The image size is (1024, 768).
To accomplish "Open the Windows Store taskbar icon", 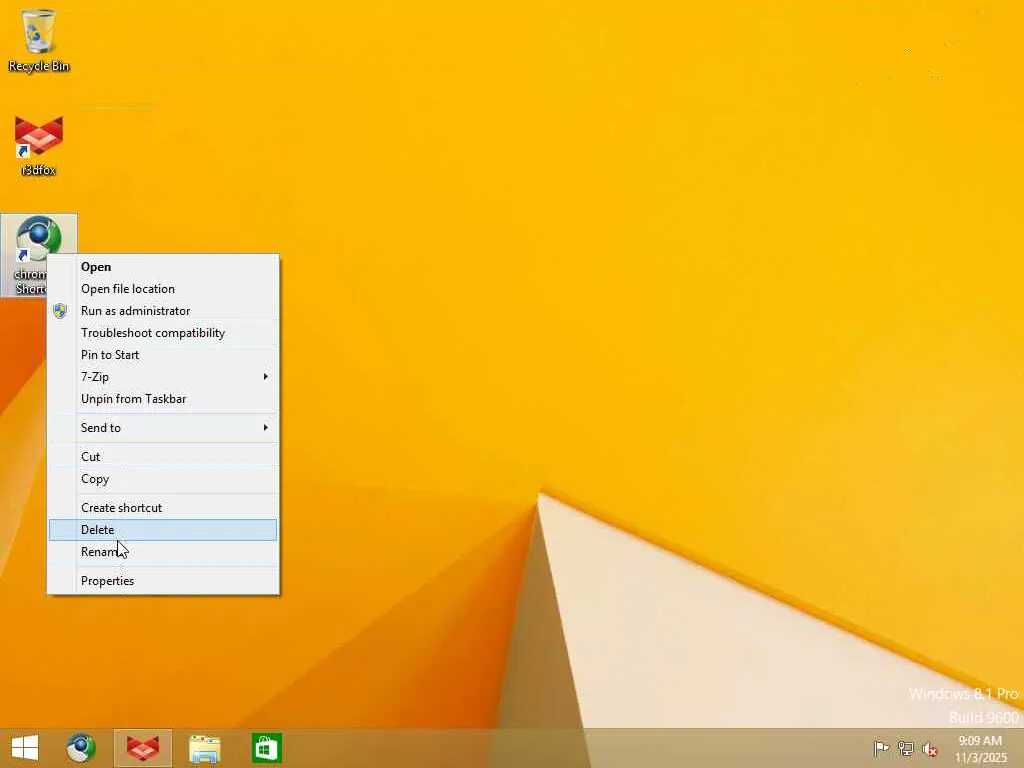I will (266, 748).
